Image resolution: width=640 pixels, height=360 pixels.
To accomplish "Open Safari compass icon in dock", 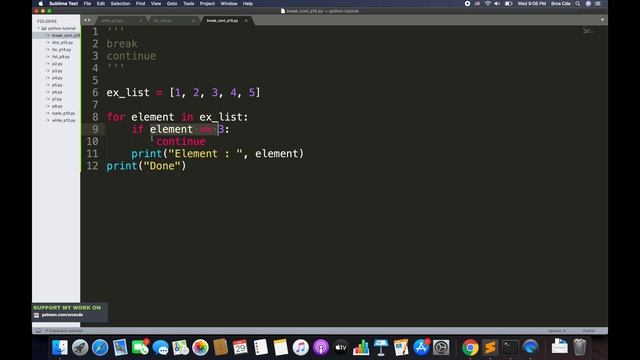I will coord(100,347).
